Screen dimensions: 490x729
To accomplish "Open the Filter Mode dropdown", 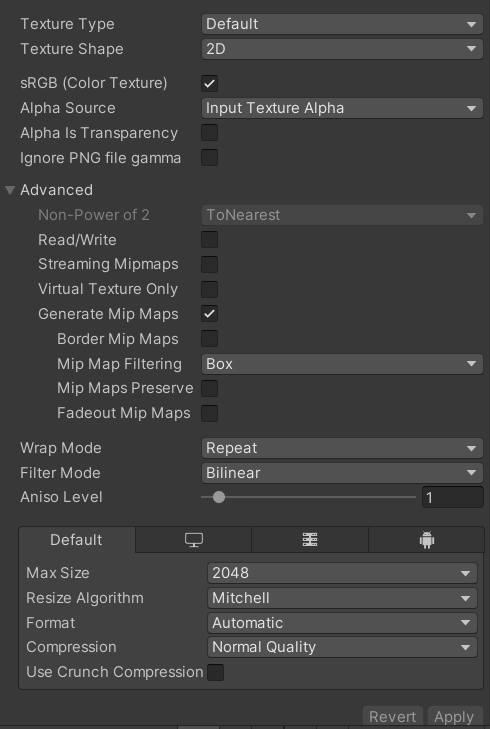I will point(342,473).
